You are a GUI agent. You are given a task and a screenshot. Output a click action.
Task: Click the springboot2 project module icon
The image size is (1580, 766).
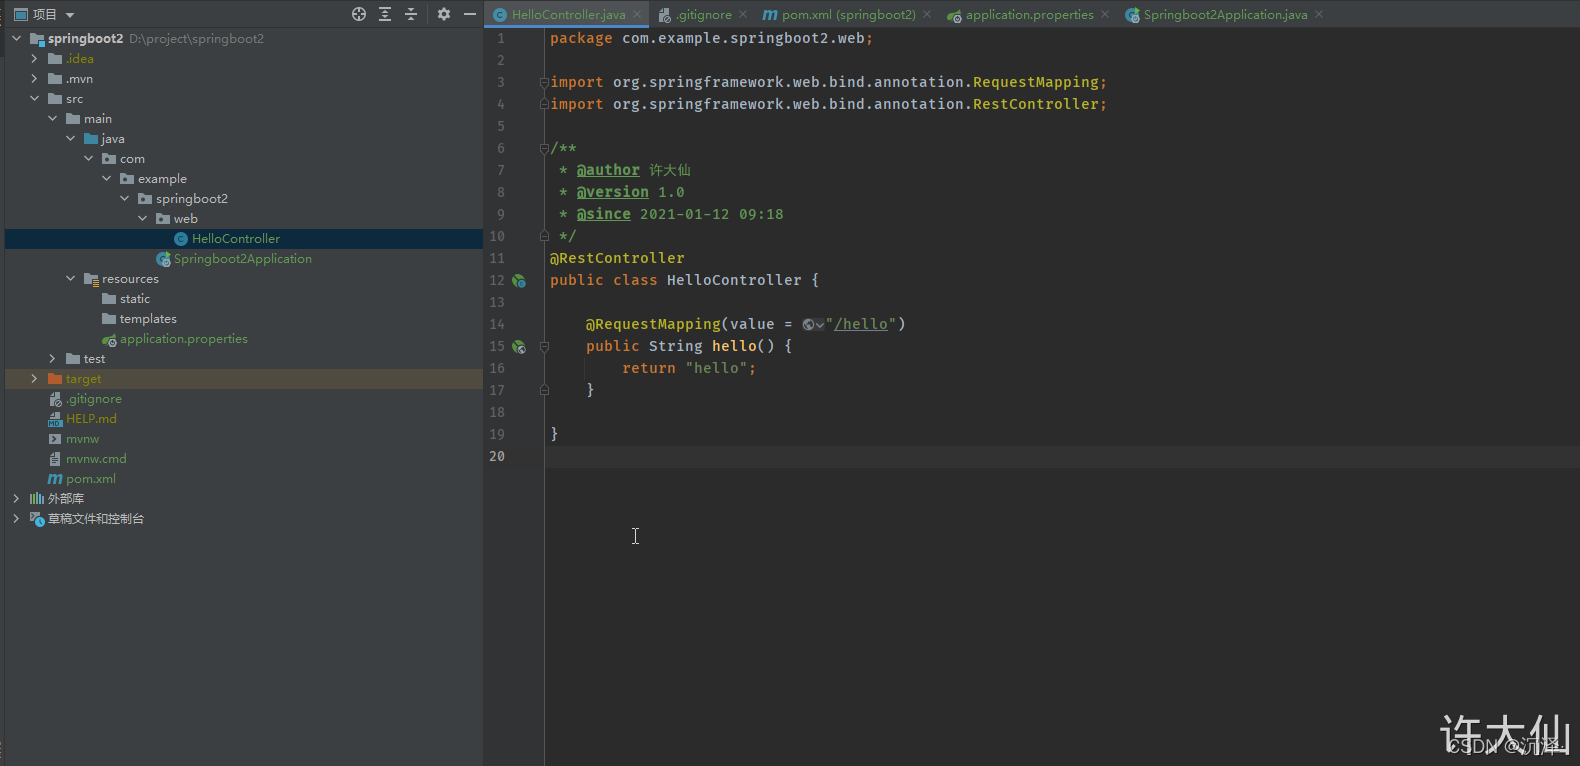37,39
